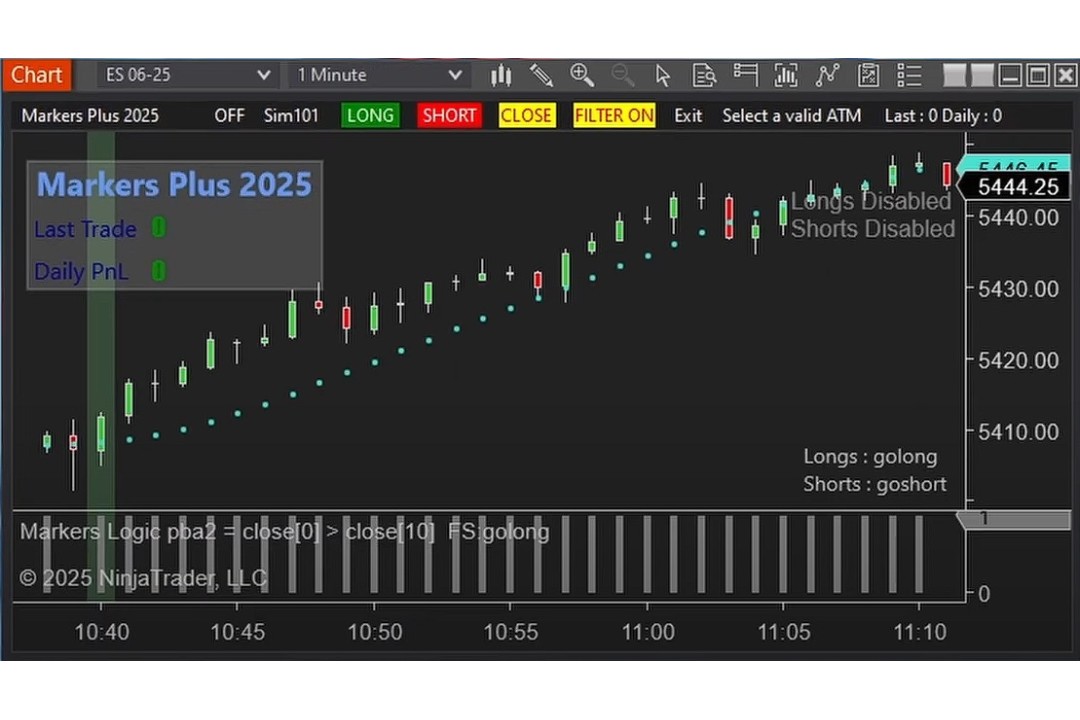The image size is (1080, 720).
Task: Select the cursor pointer tool
Action: click(x=663, y=75)
